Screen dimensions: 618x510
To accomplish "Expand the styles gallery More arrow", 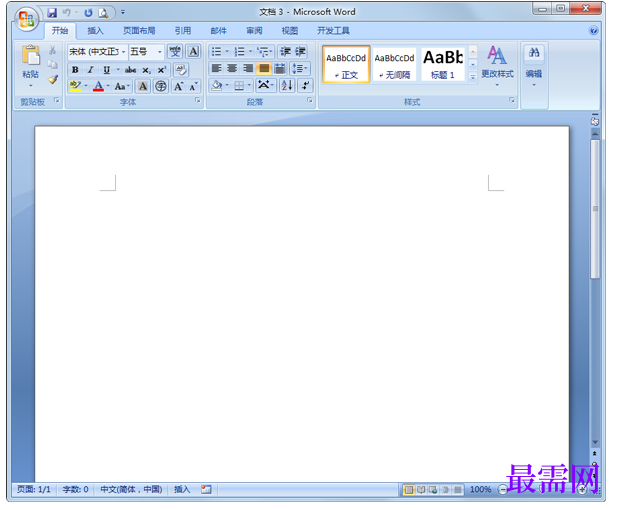I will point(473,77).
